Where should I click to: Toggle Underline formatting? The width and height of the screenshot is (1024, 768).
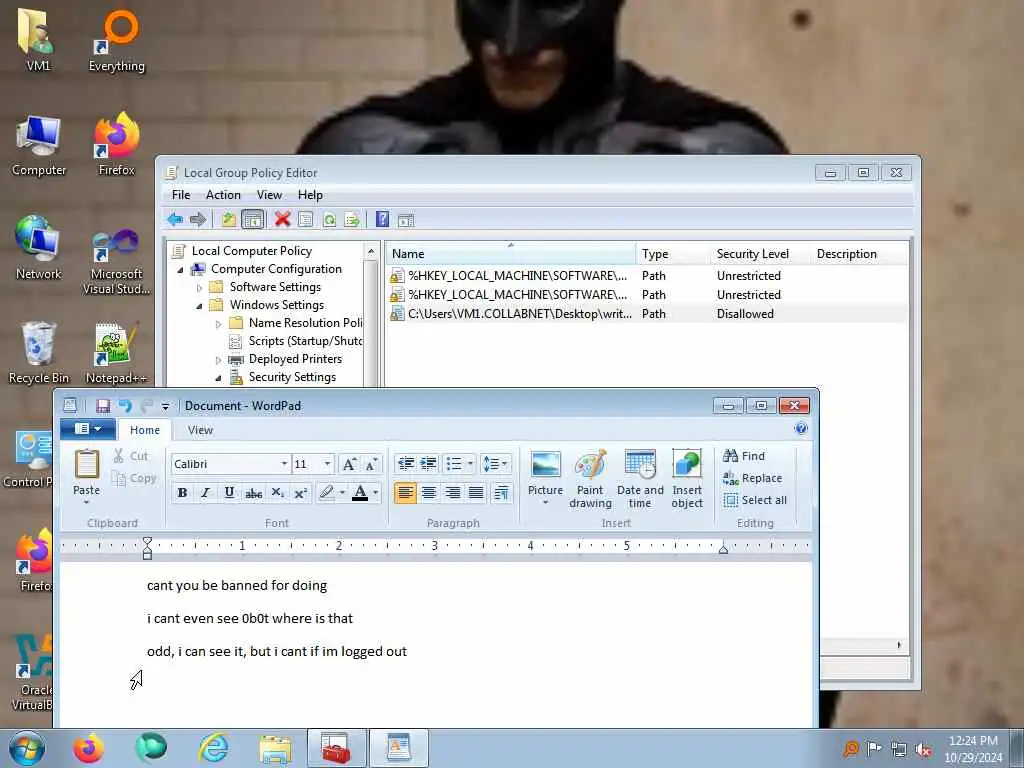coord(229,492)
